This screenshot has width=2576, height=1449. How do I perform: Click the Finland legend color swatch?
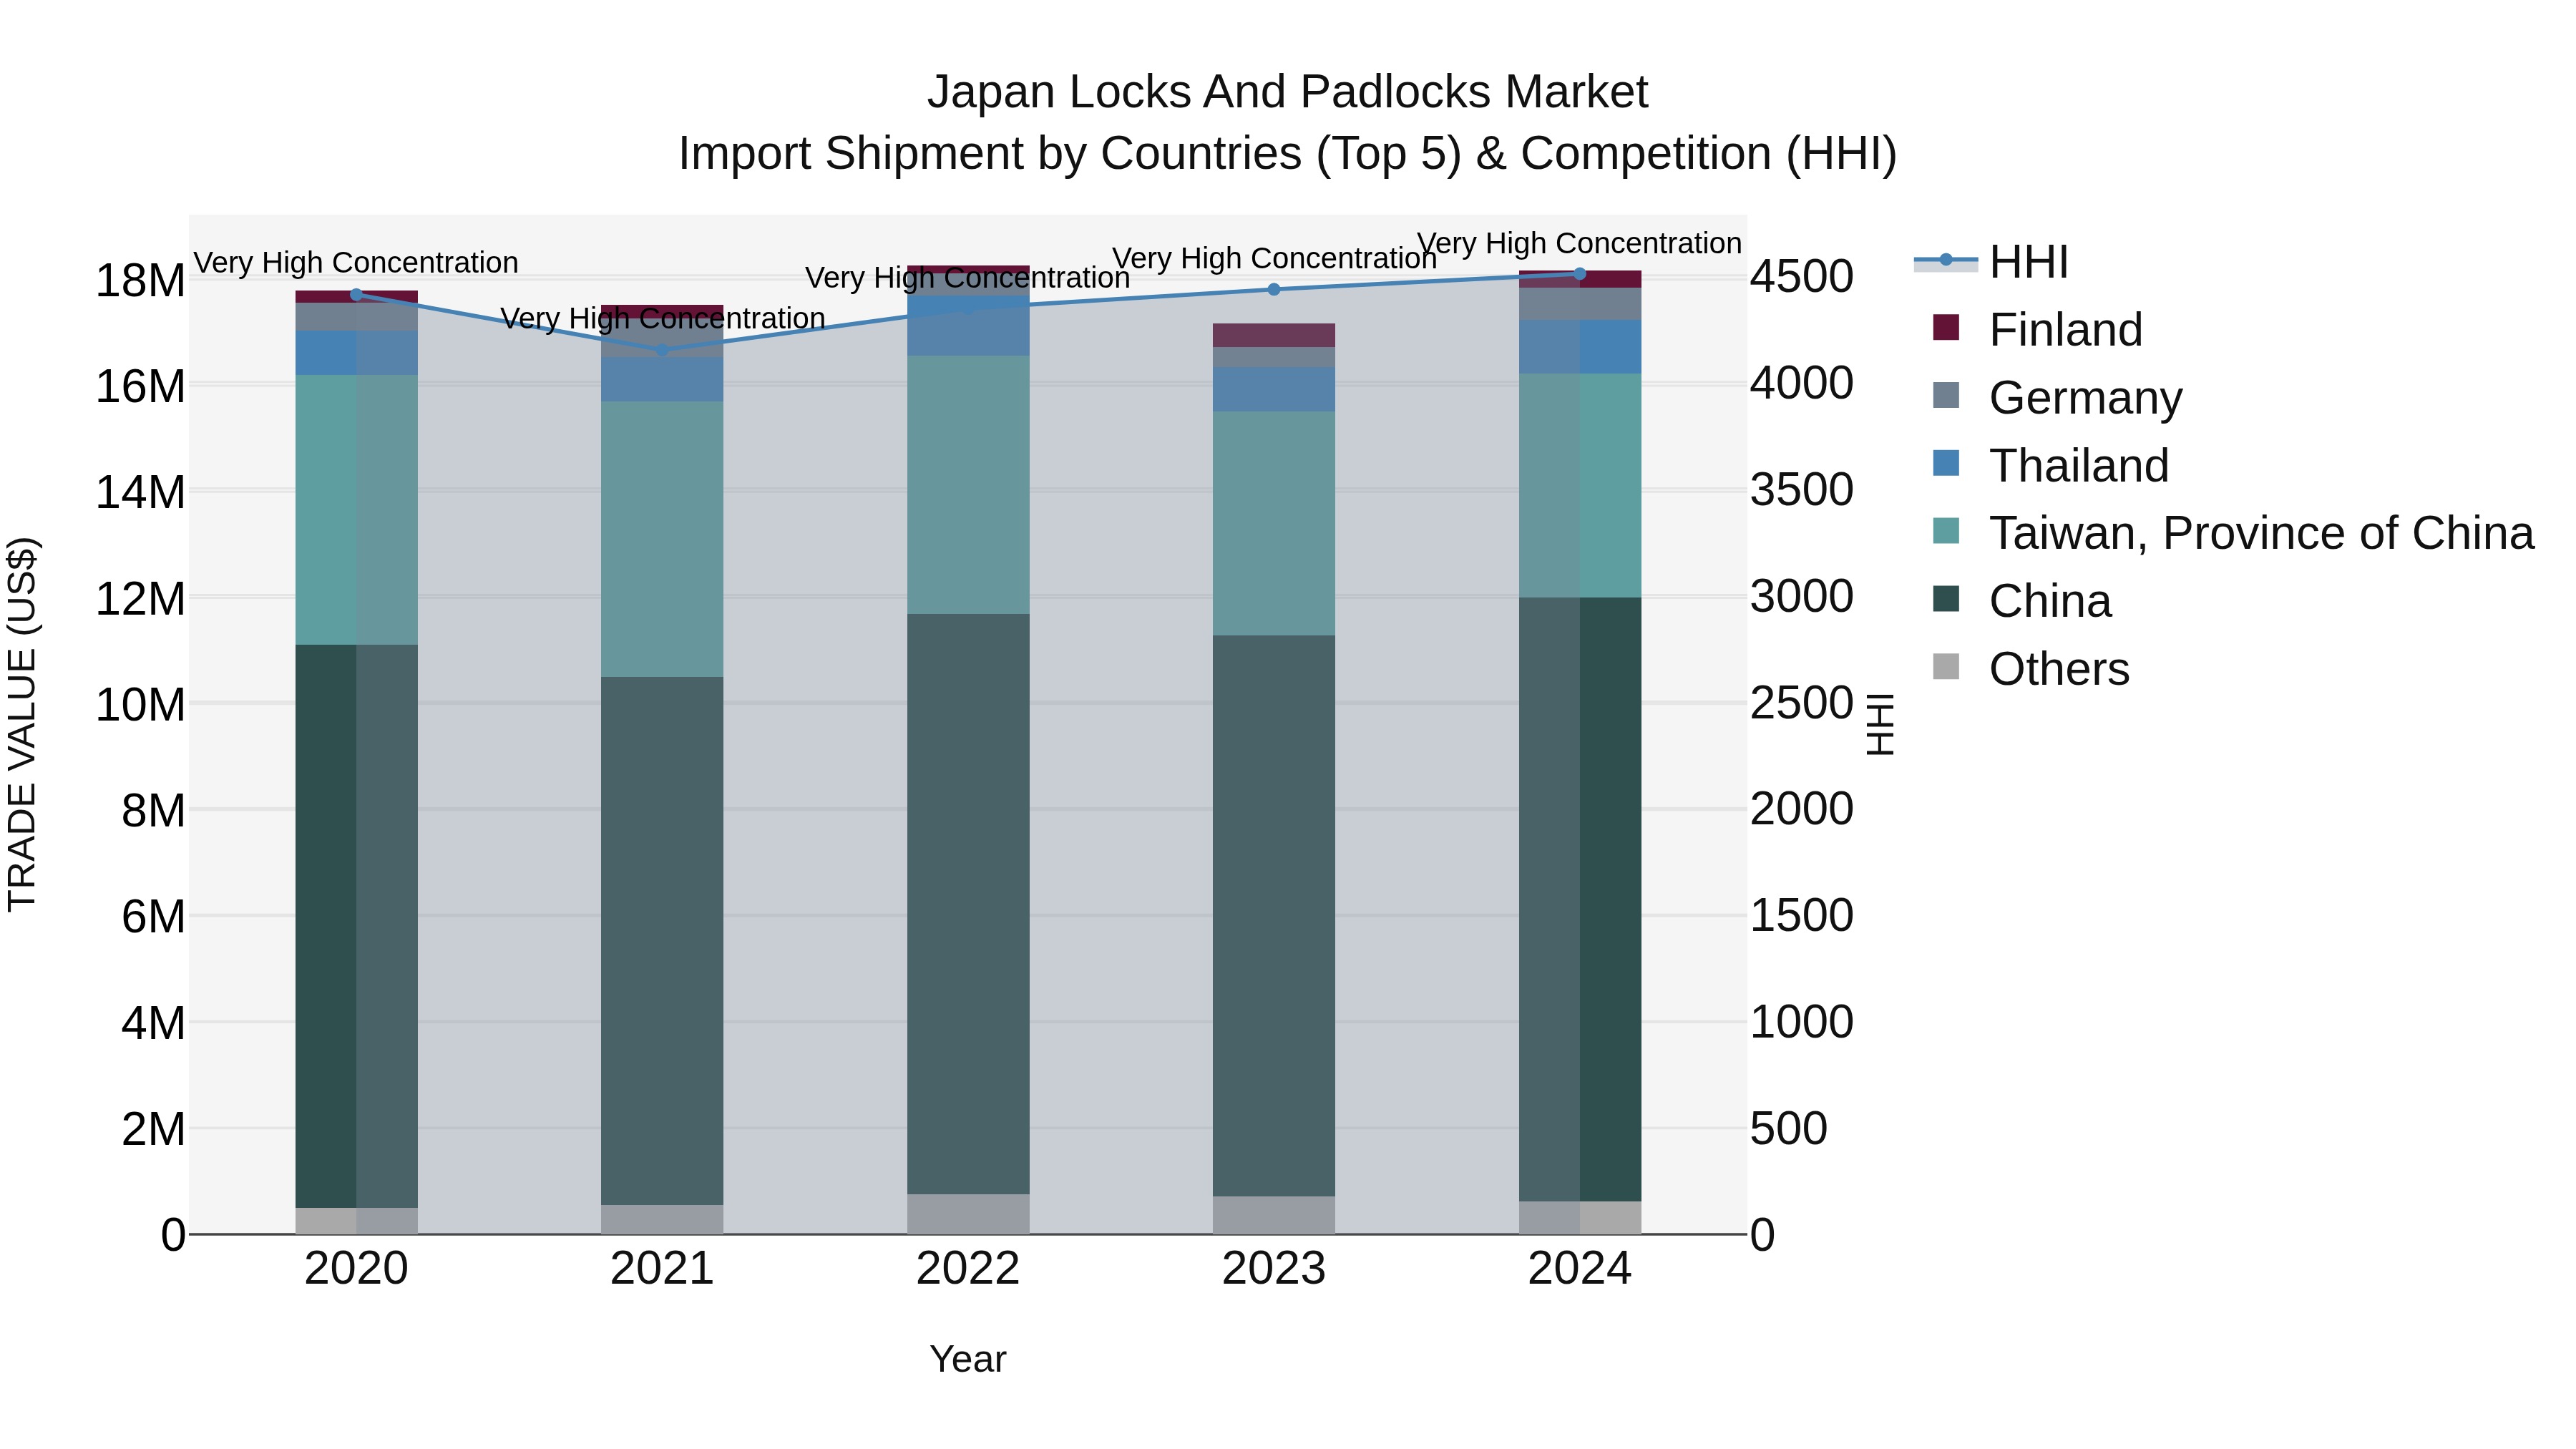[x=1946, y=327]
